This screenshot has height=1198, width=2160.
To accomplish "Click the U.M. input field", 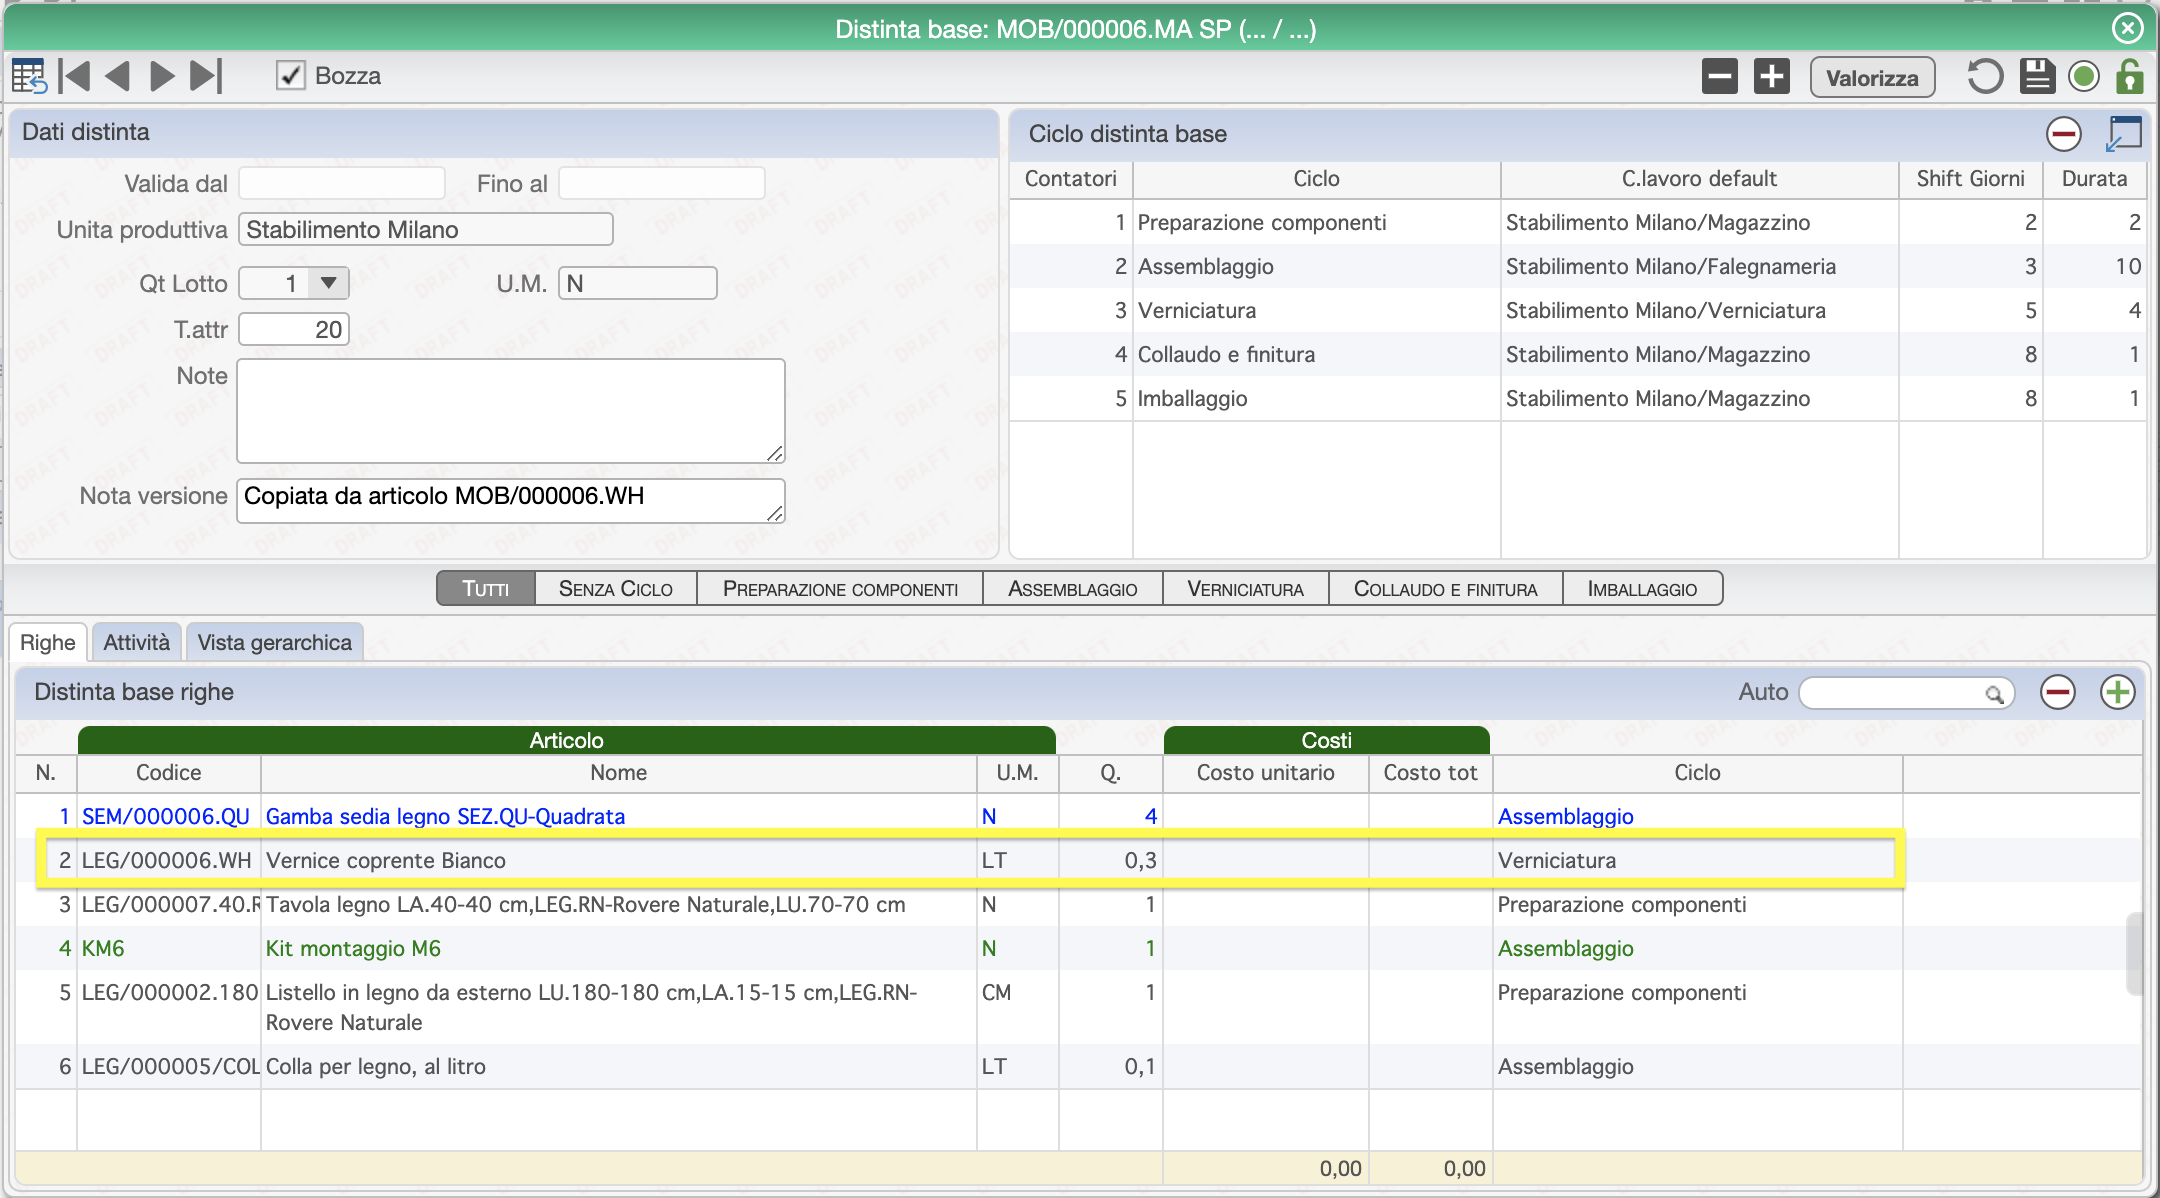I will [638, 284].
